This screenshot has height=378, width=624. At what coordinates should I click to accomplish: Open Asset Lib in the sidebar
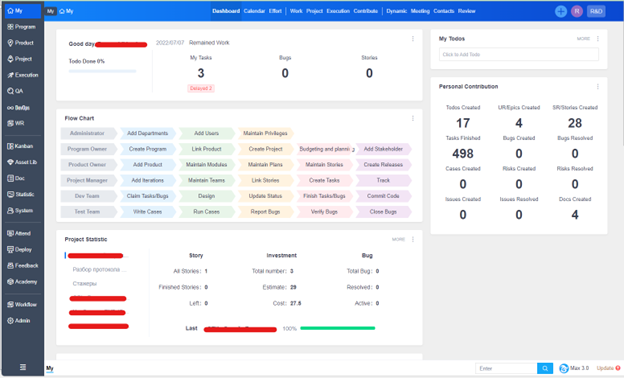click(22, 162)
